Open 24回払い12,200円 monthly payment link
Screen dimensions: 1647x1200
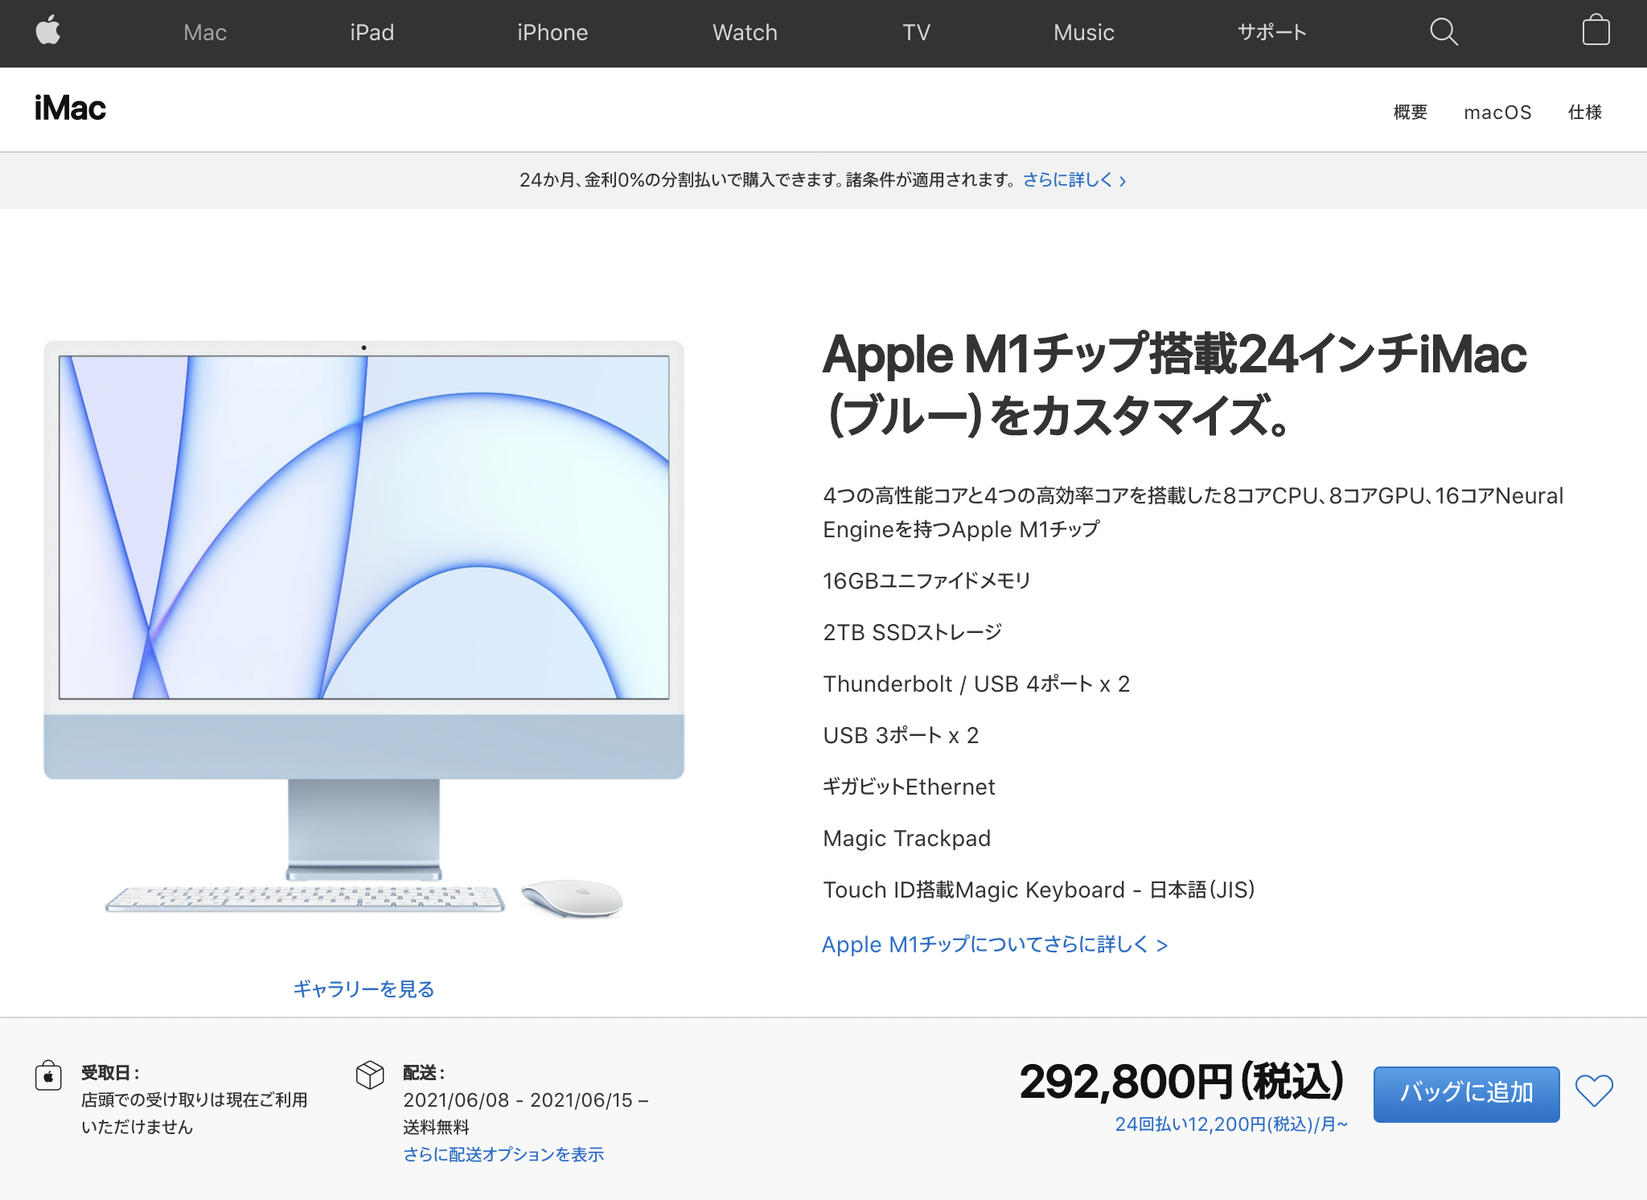(x=1231, y=1125)
